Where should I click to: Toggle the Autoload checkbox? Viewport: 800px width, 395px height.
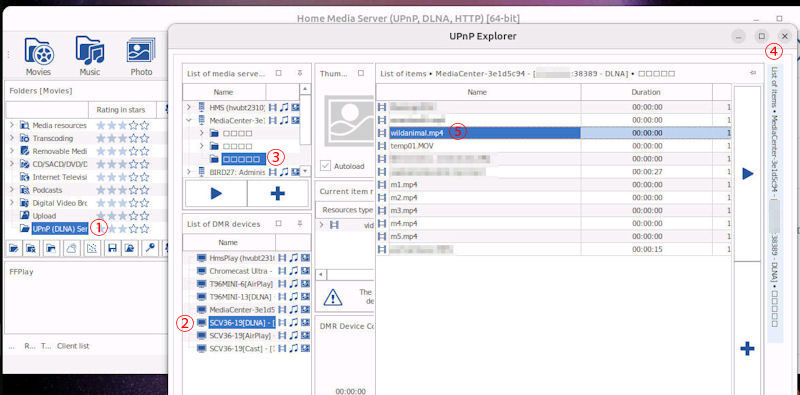(x=325, y=166)
